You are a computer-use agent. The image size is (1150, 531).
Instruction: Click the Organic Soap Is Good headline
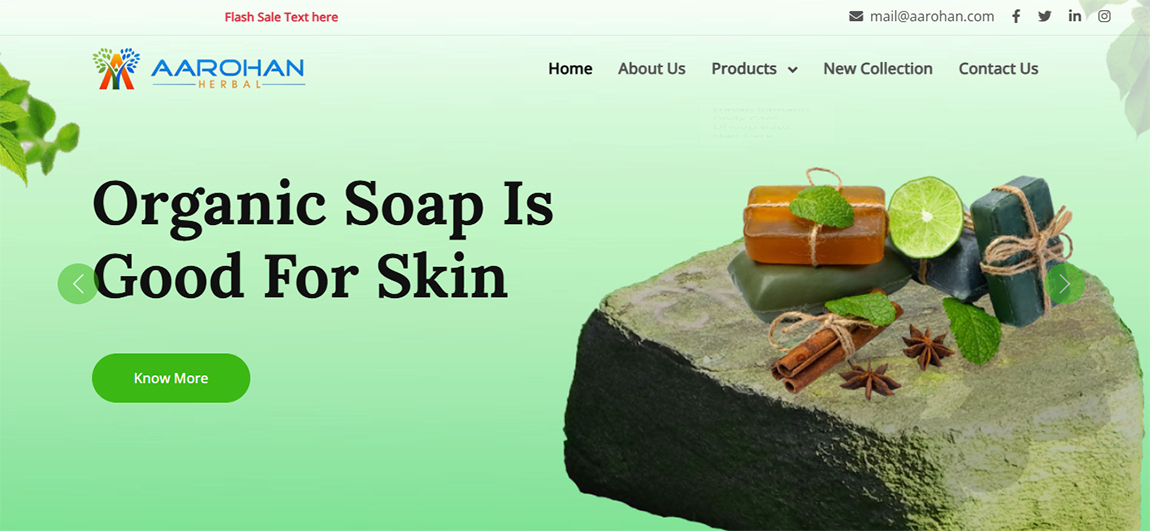(x=323, y=241)
